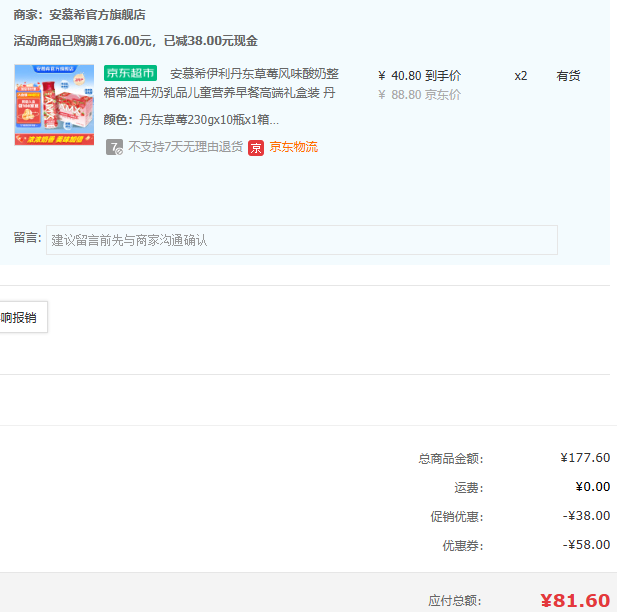Viewport: 617px width, 612px height.
Task: Click the 7-day no-return policy icon
Action: pyautogui.click(x=114, y=147)
